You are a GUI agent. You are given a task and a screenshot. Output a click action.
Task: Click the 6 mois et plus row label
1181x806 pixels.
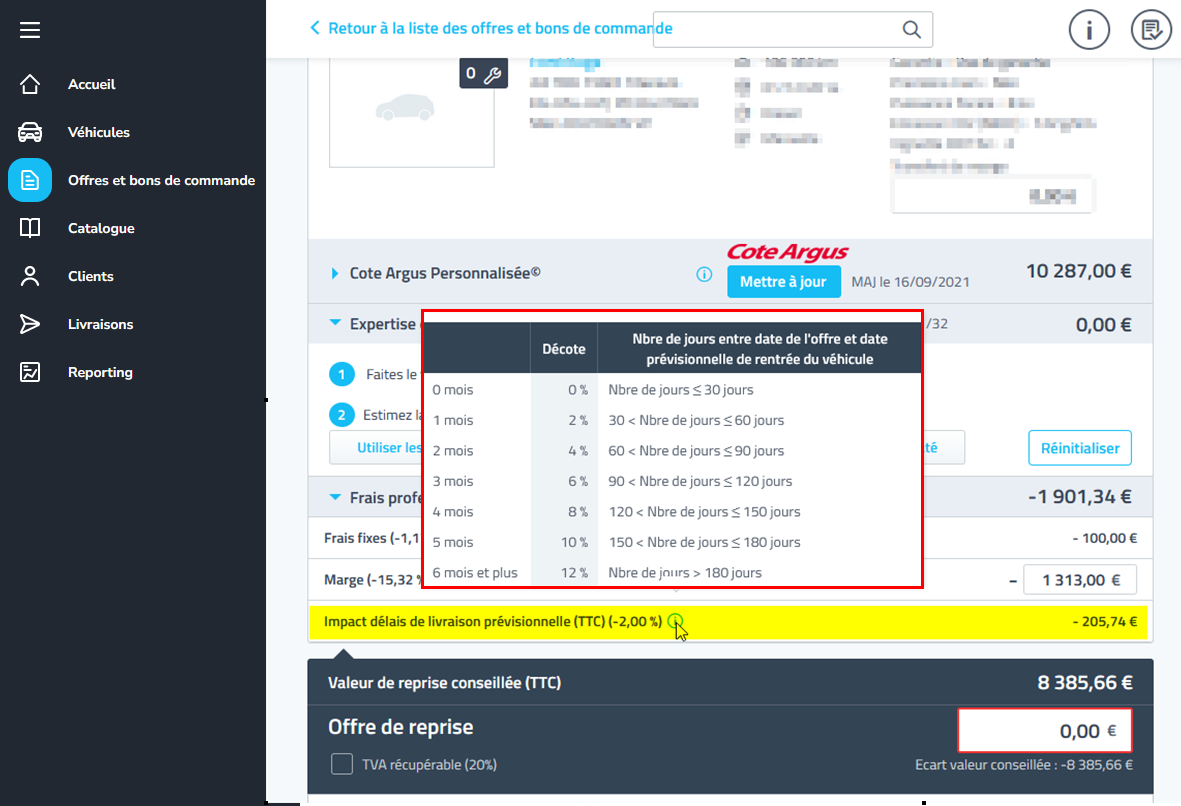475,572
